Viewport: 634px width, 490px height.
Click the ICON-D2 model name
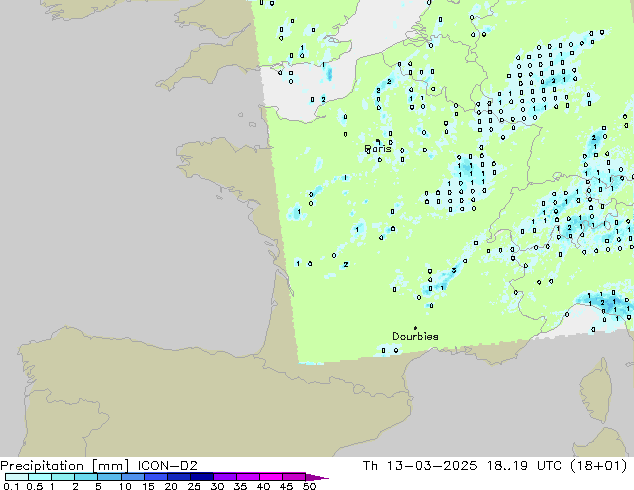[x=167, y=466]
